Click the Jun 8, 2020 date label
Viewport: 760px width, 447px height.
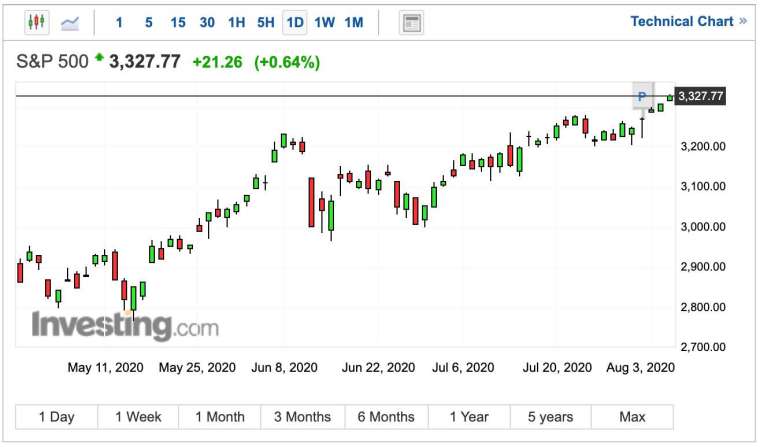[284, 367]
